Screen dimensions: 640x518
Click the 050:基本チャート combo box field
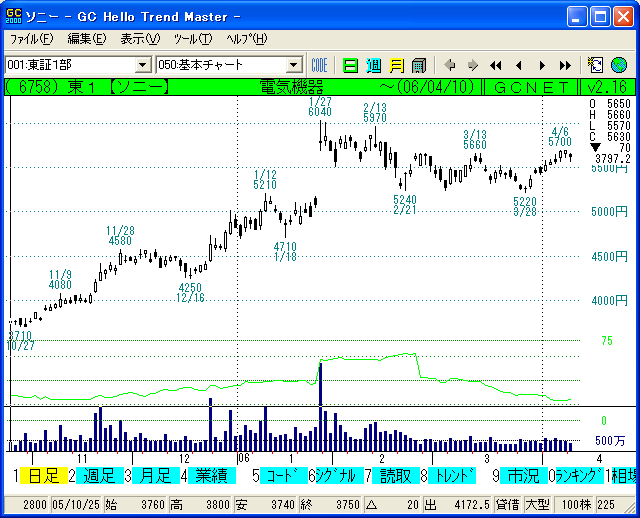229,65
